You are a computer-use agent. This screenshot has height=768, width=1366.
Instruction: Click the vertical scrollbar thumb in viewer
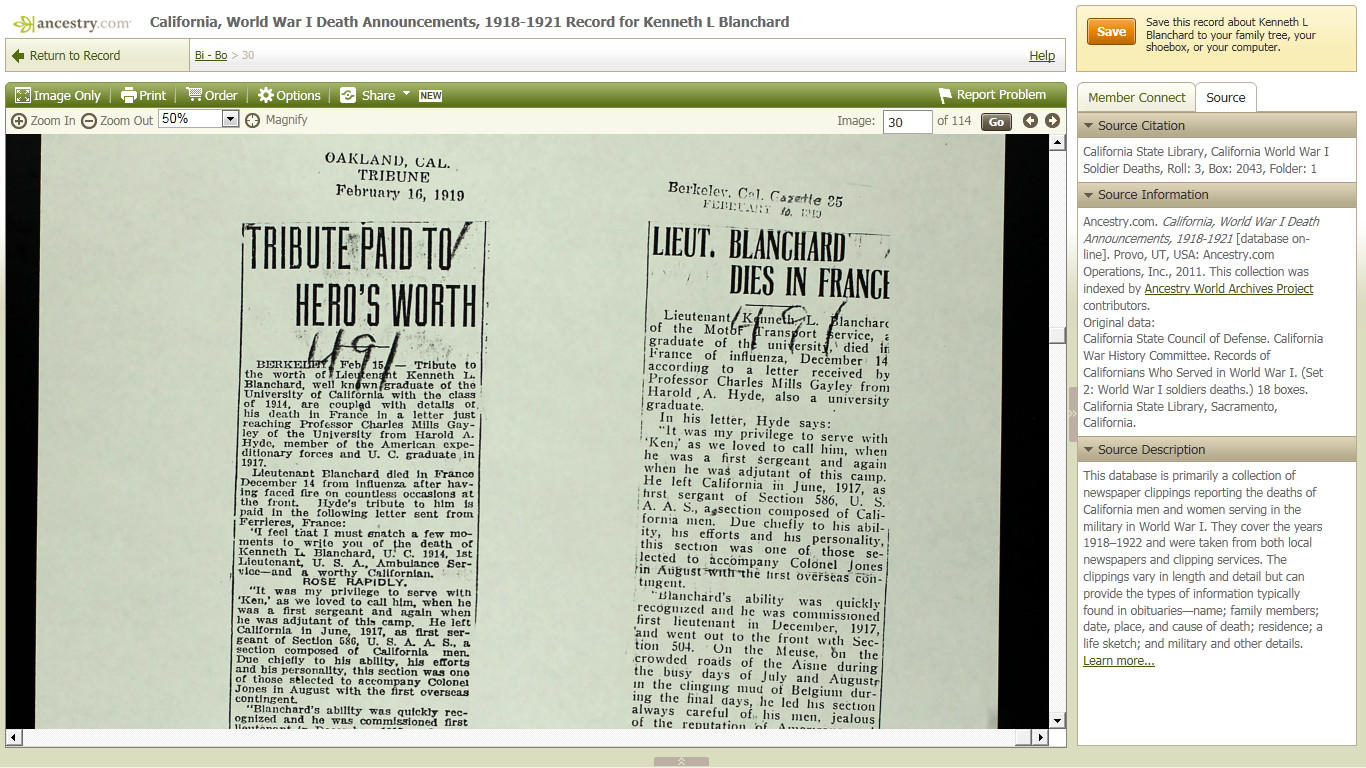(1057, 334)
